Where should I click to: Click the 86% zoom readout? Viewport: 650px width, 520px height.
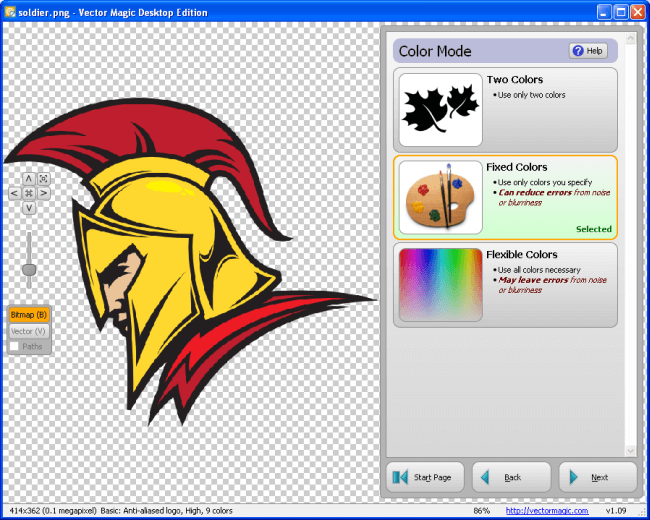tap(481, 510)
